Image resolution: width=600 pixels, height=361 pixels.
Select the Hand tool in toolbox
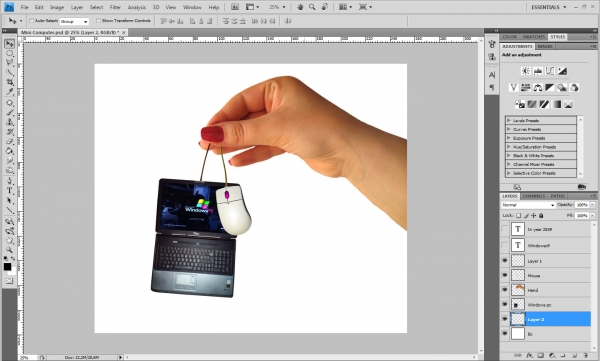(x=10, y=240)
